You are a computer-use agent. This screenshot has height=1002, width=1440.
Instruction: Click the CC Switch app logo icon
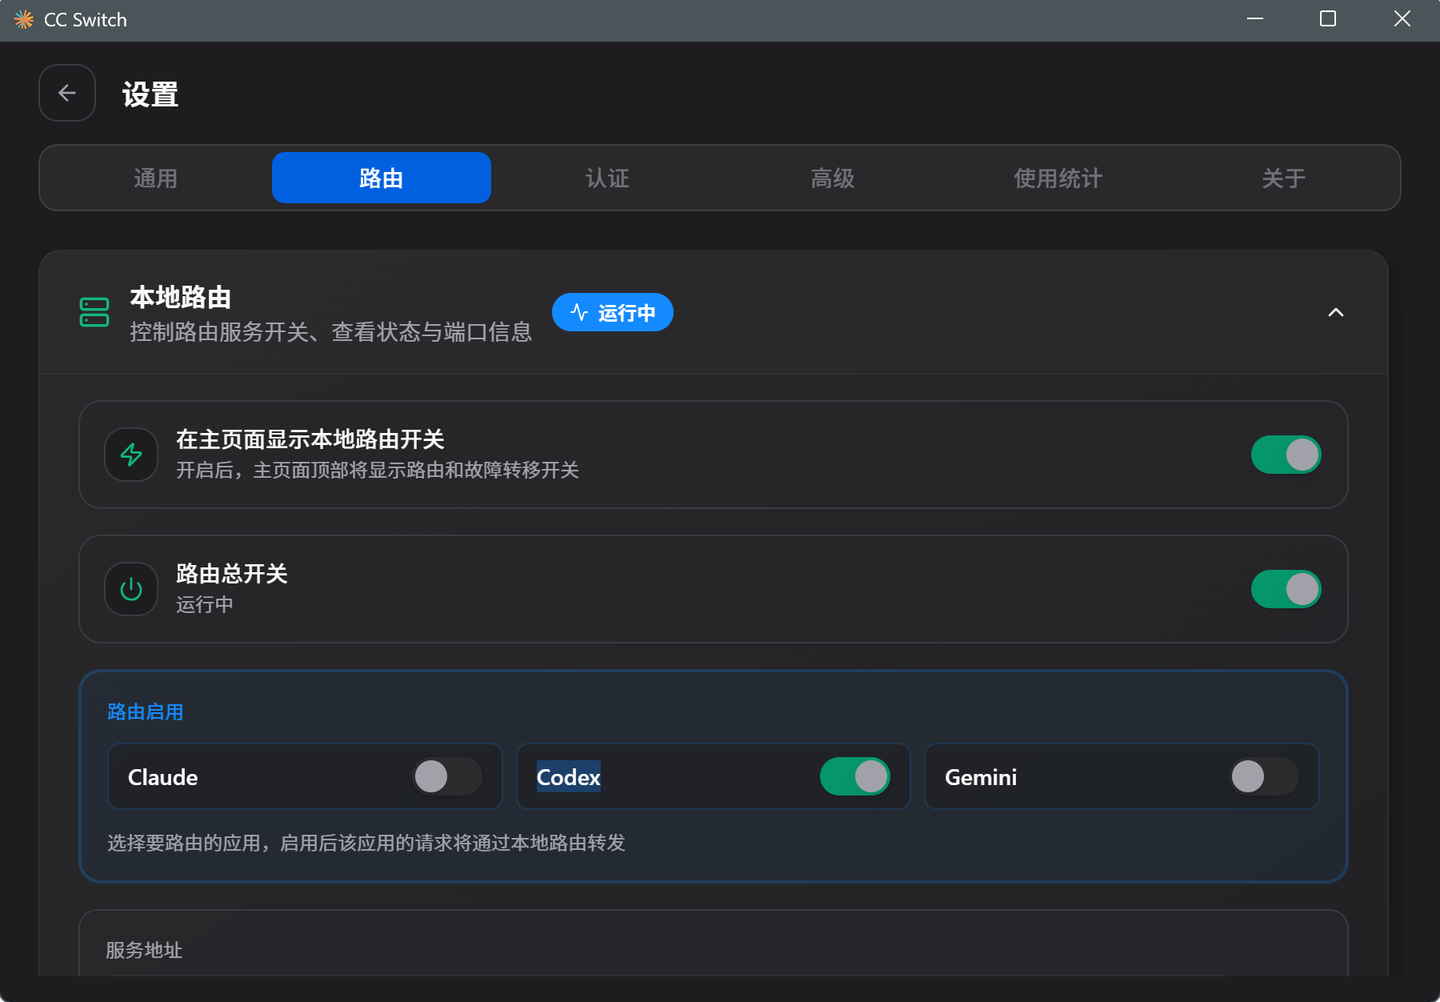(23, 20)
